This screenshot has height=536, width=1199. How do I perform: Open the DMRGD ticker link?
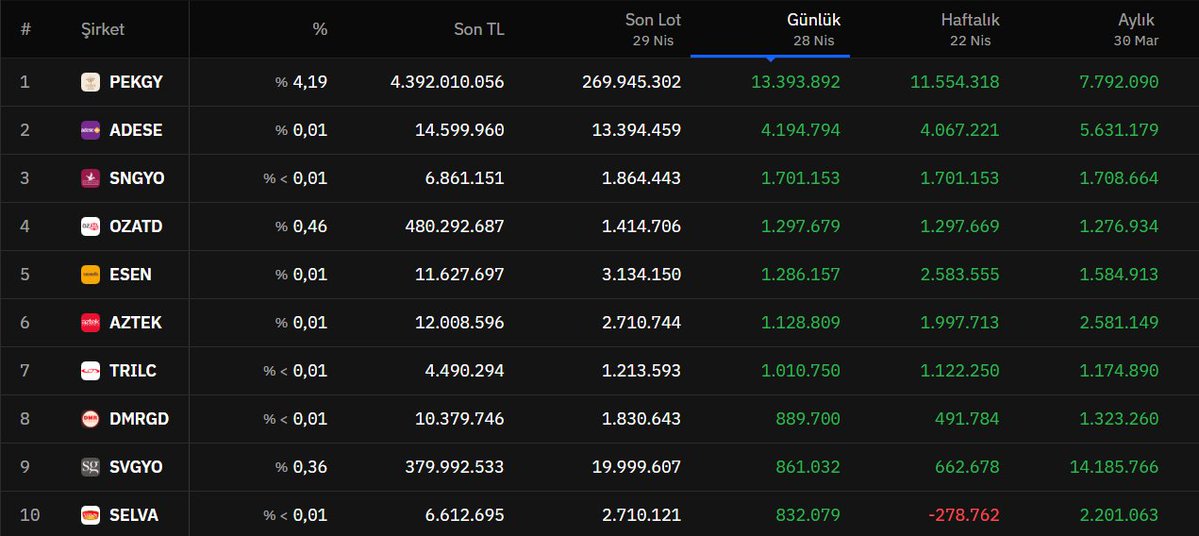coord(139,419)
